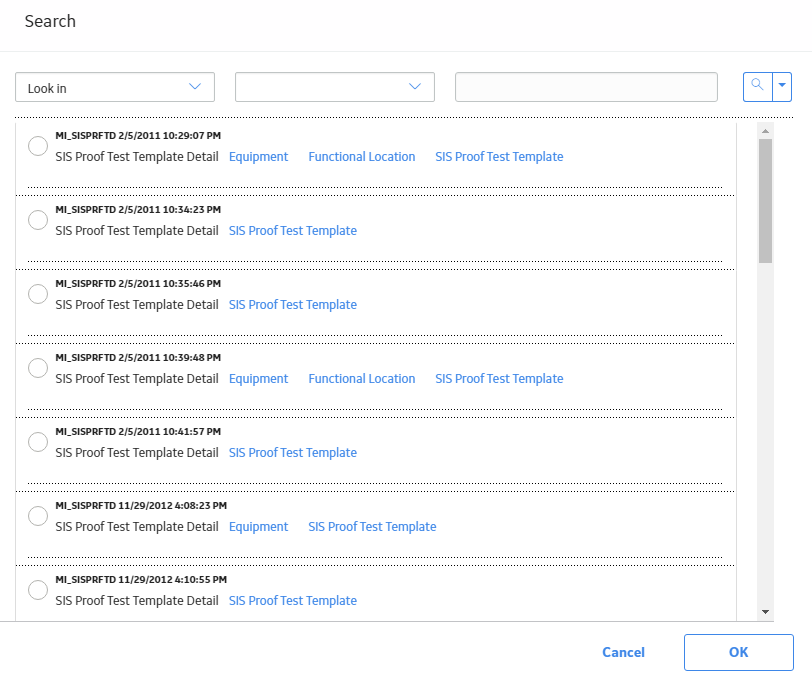Click the Cancel button
812x686 pixels.
point(623,652)
